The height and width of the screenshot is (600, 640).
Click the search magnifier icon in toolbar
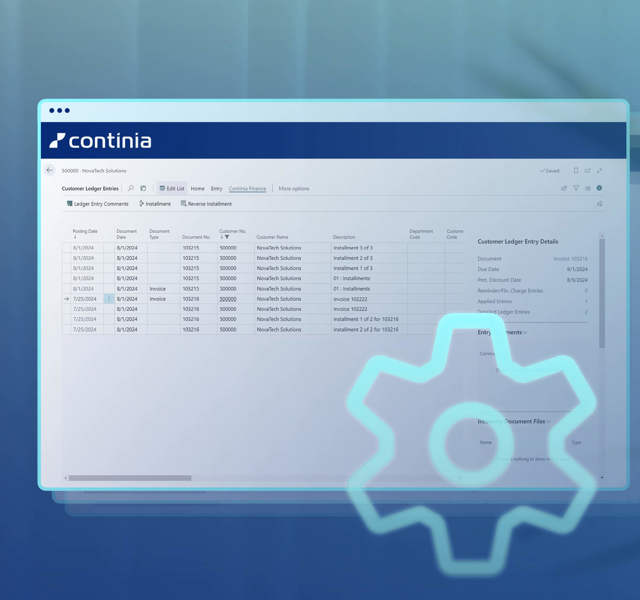pos(130,188)
